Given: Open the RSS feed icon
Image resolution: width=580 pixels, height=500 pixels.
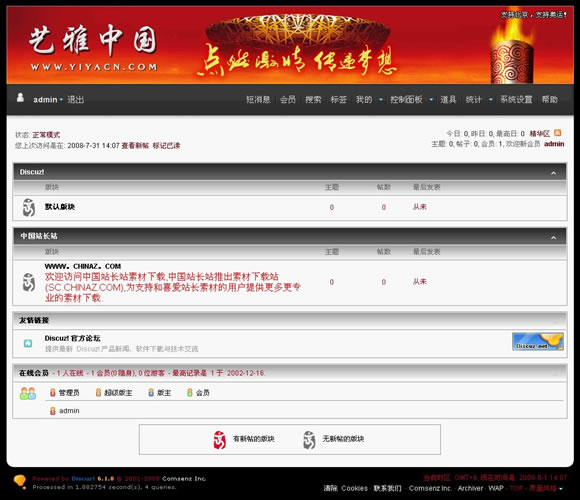Looking at the screenshot, I should (x=558, y=133).
